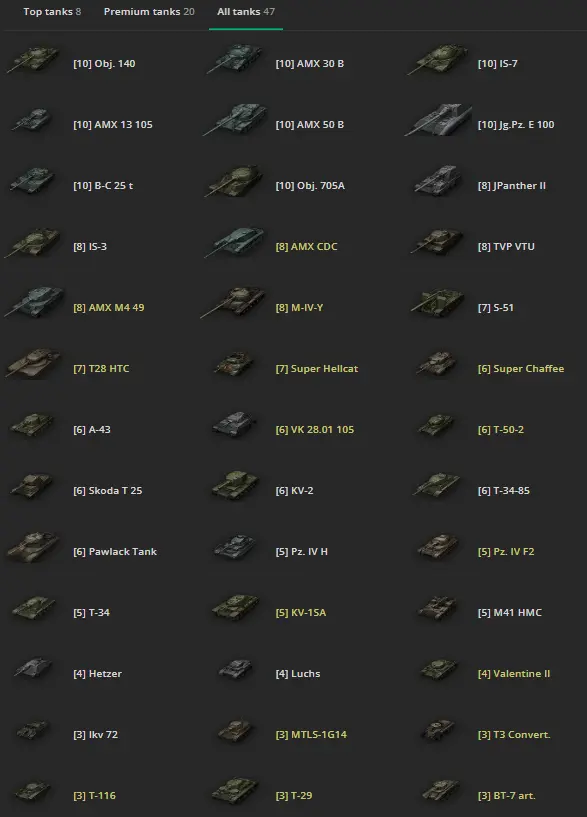Select the All tanks tab
Viewport: 587px width, 817px height.
(x=246, y=11)
